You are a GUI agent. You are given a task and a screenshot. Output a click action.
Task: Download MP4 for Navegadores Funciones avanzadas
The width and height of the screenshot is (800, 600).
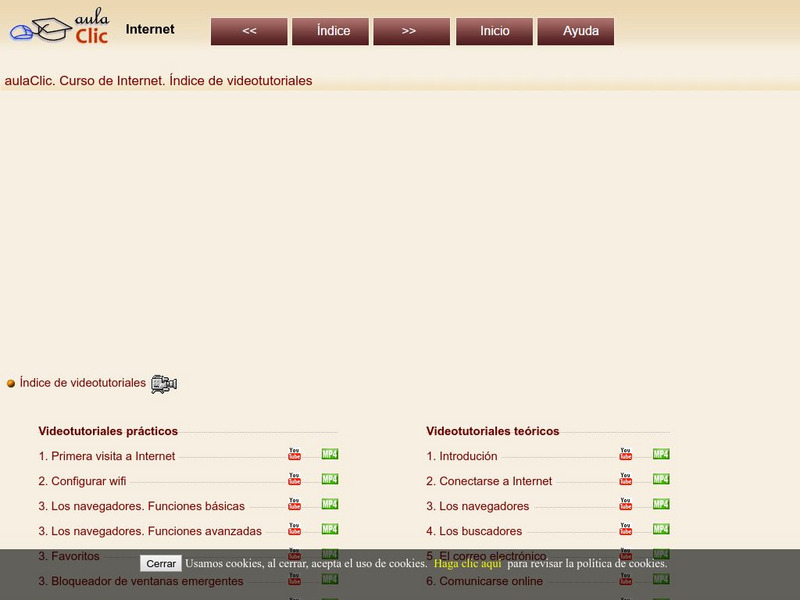330,529
